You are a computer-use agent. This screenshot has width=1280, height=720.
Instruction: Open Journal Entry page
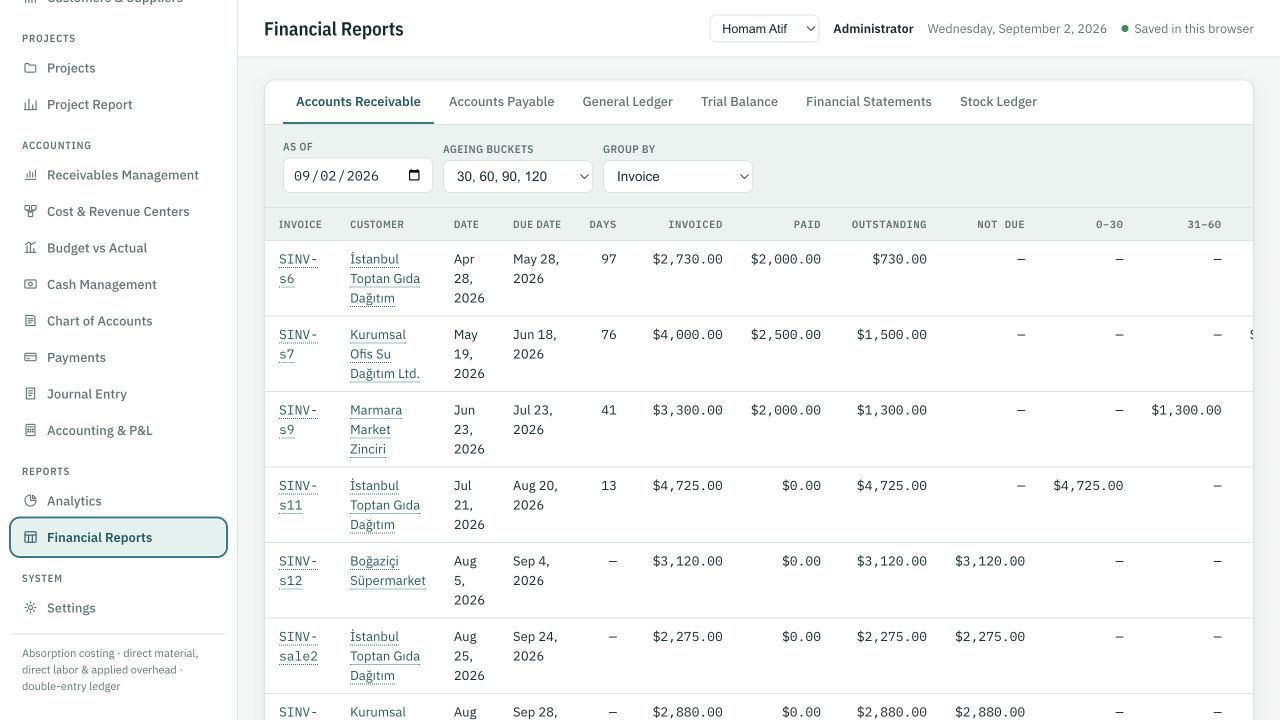pos(119,394)
